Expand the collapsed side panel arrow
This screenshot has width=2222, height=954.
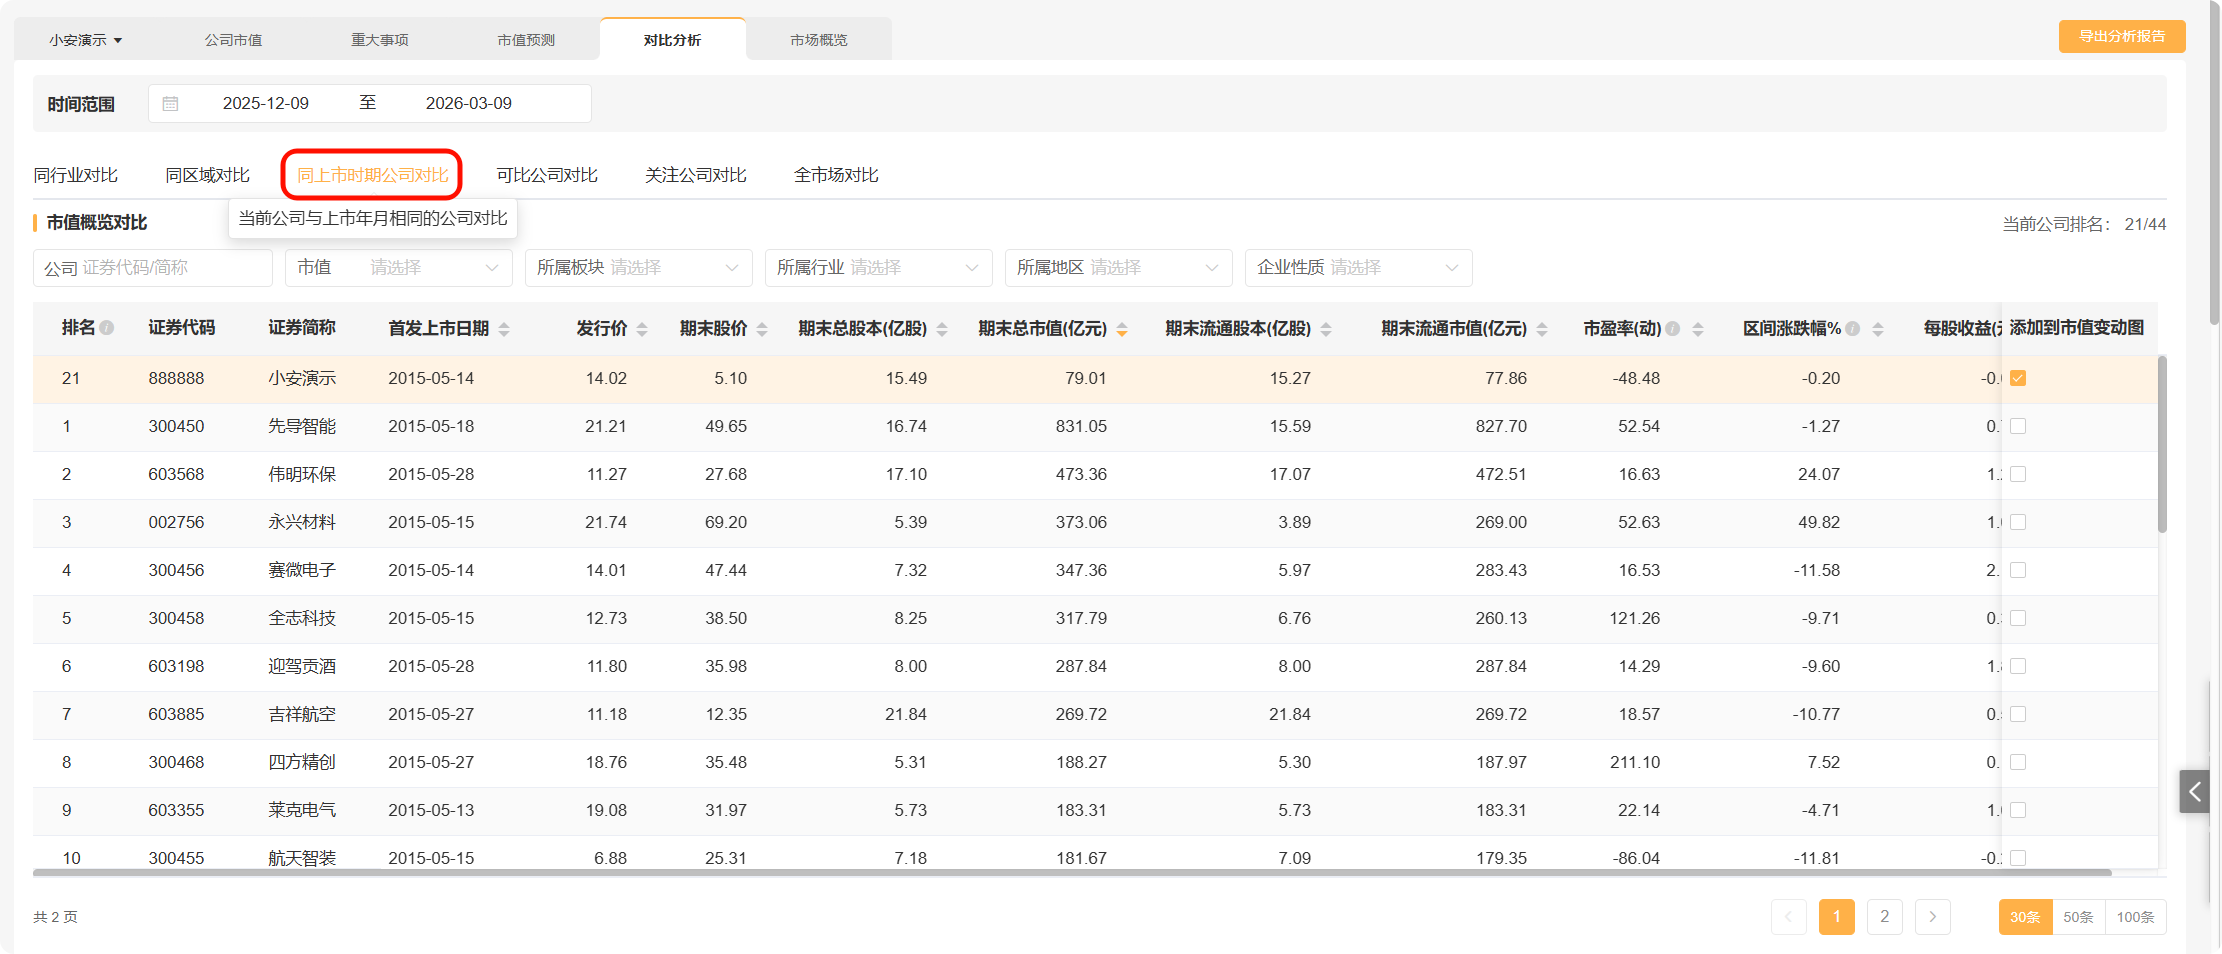[2194, 792]
